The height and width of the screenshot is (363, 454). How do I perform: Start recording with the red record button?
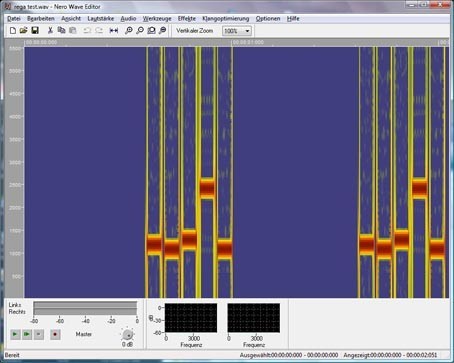coord(55,334)
